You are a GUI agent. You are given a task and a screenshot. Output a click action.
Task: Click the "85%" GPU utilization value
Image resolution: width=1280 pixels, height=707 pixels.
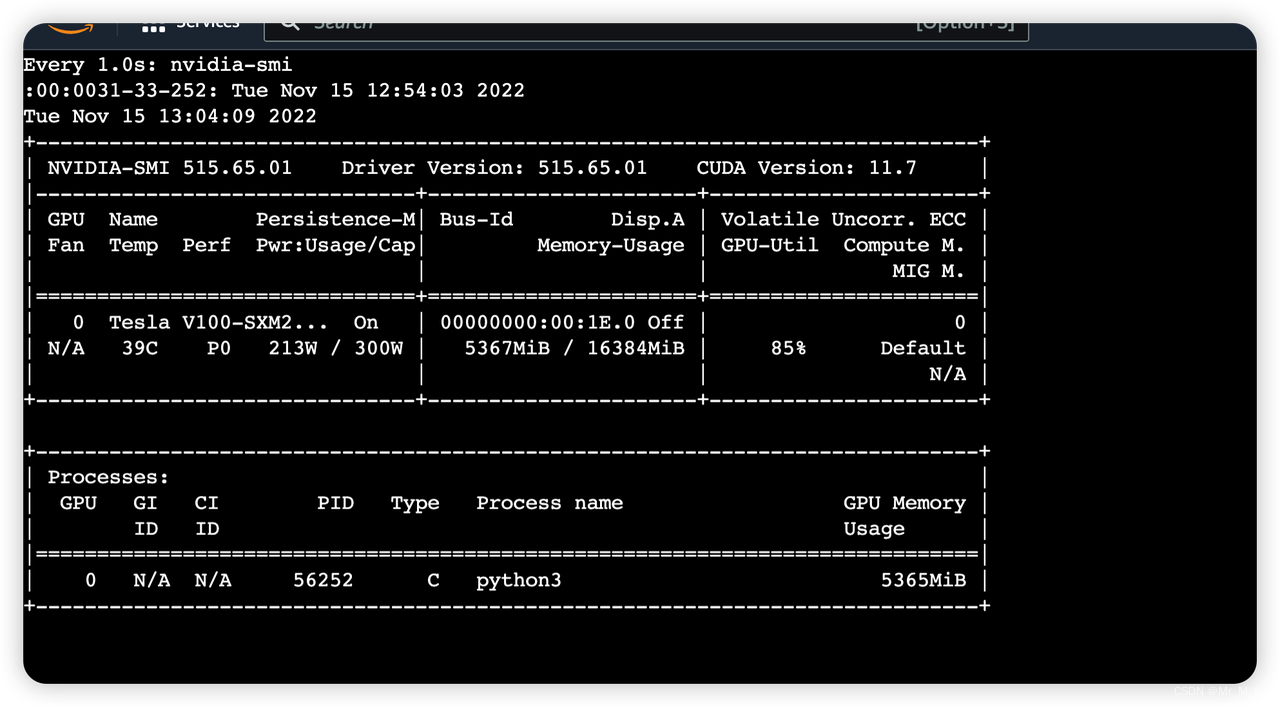point(788,348)
